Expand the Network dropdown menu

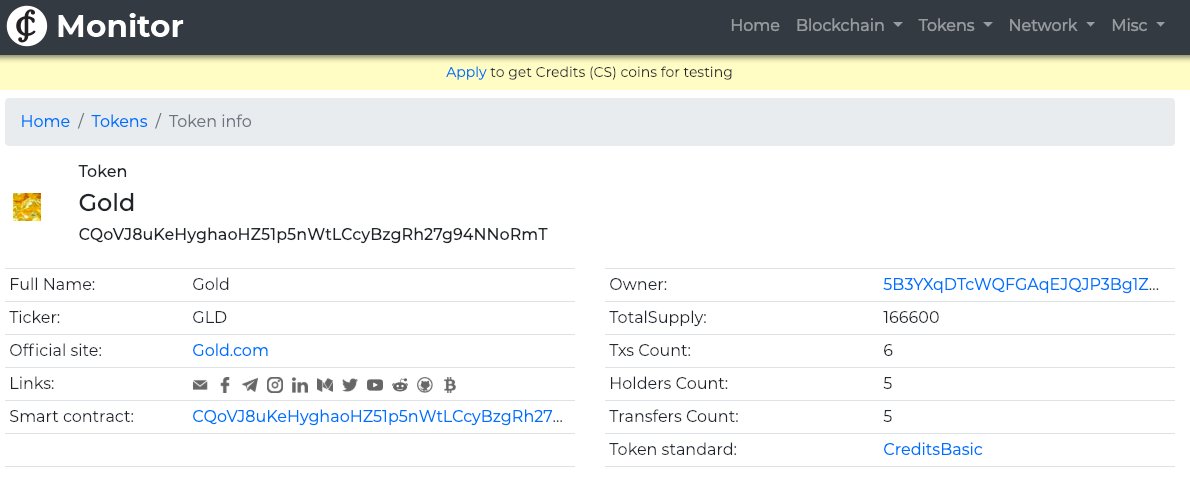pyautogui.click(x=1051, y=25)
